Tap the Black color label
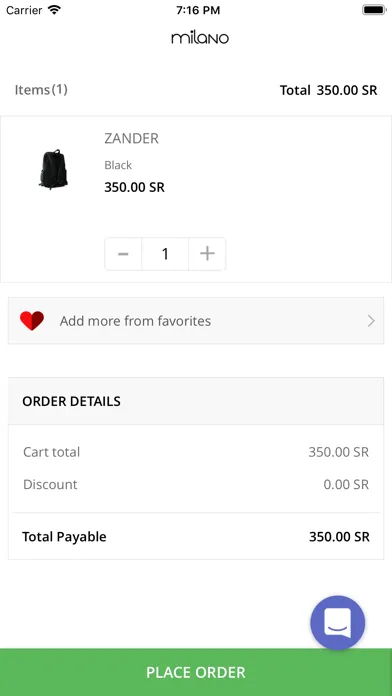Screen dimensions: 392x696 (118, 165)
